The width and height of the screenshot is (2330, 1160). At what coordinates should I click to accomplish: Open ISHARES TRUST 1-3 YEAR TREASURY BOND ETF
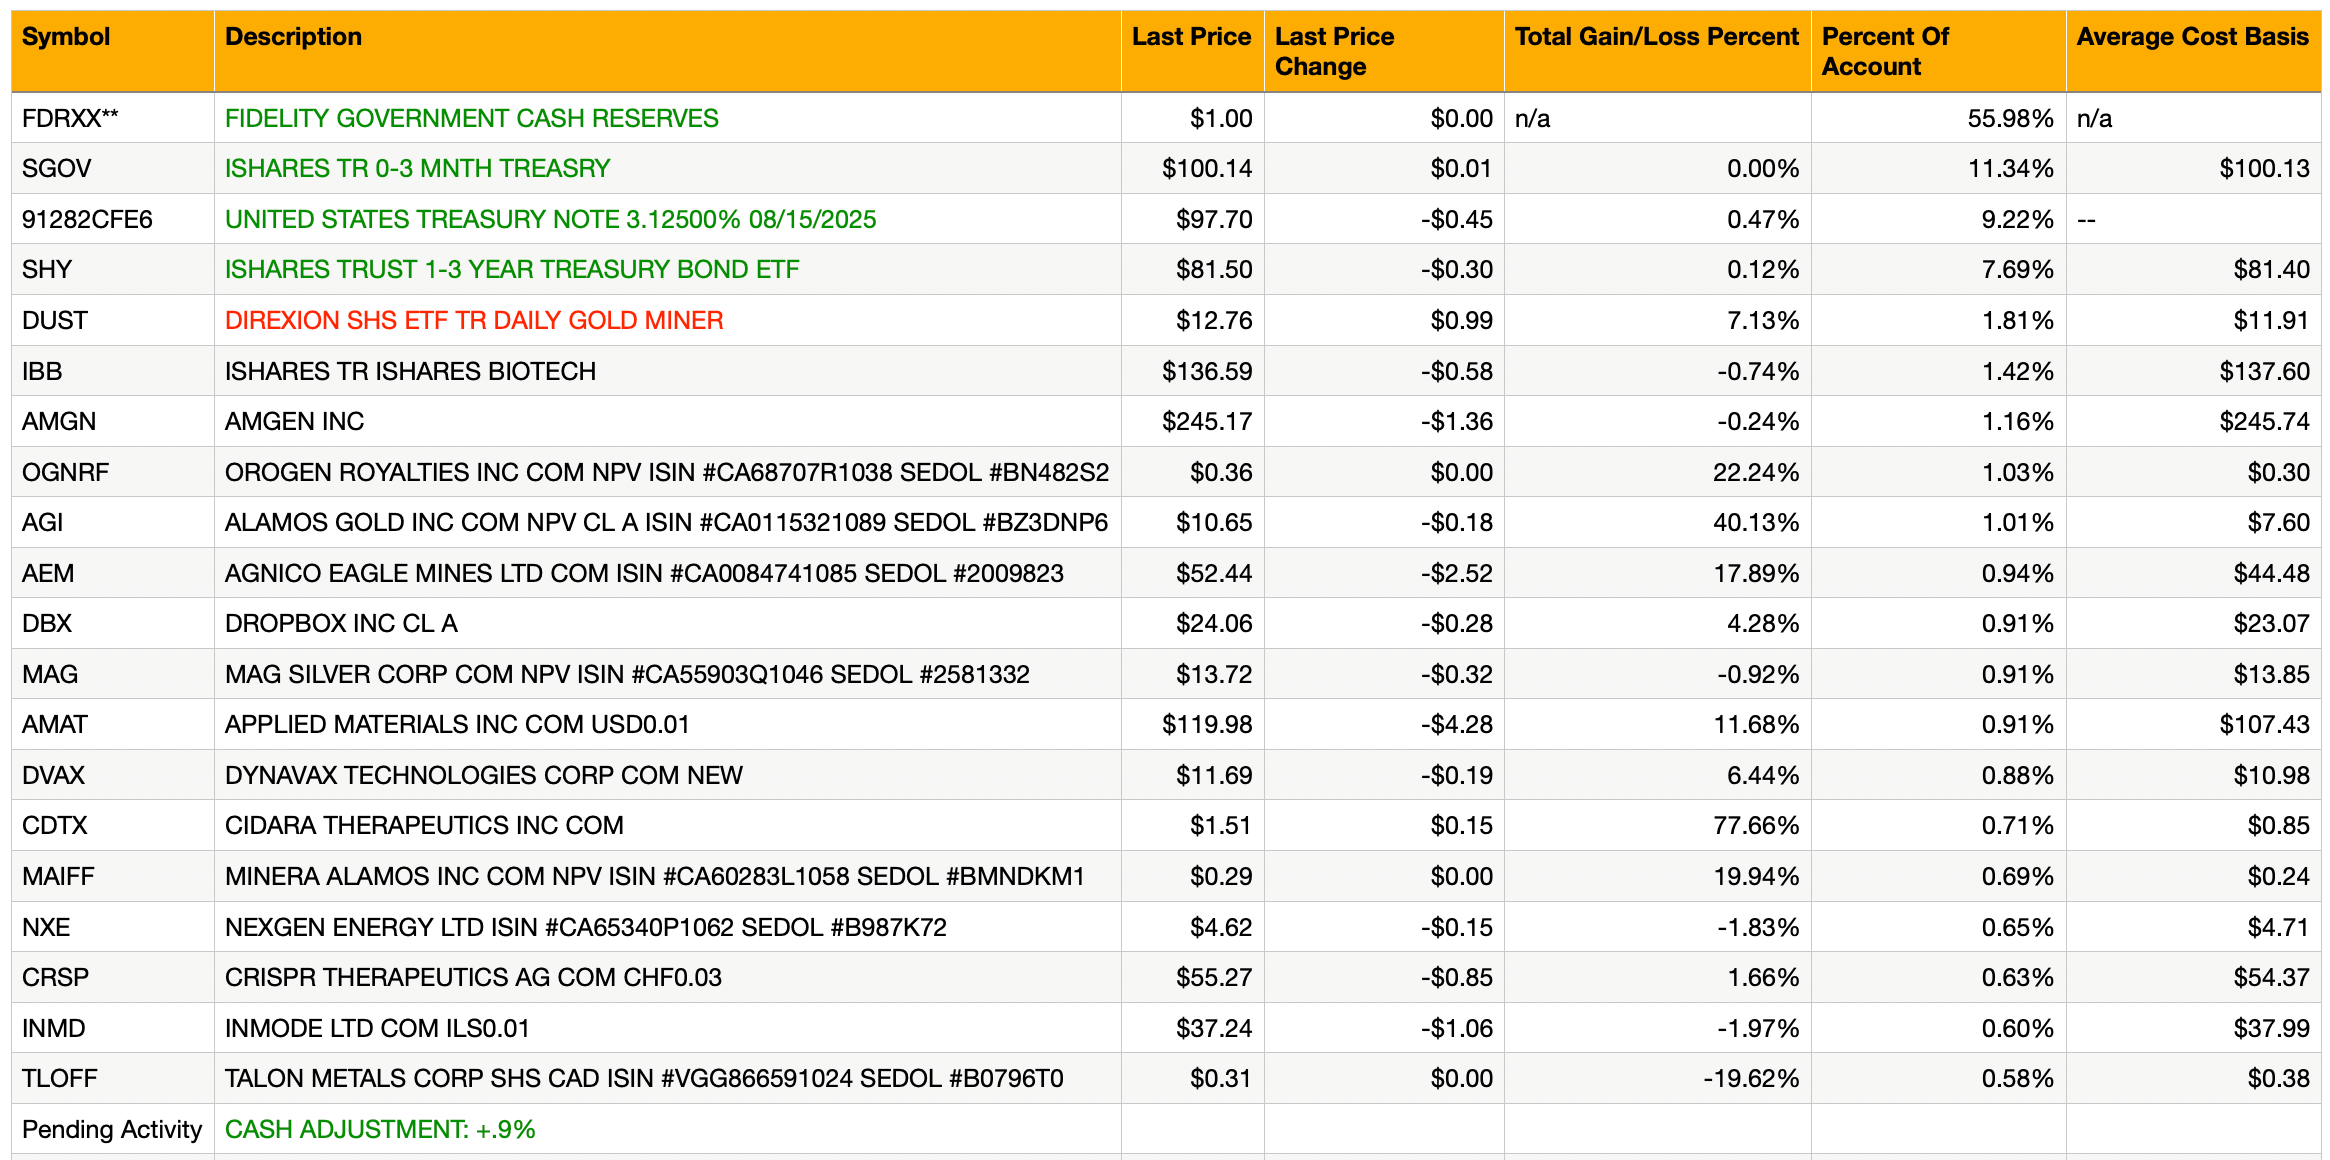(x=512, y=270)
